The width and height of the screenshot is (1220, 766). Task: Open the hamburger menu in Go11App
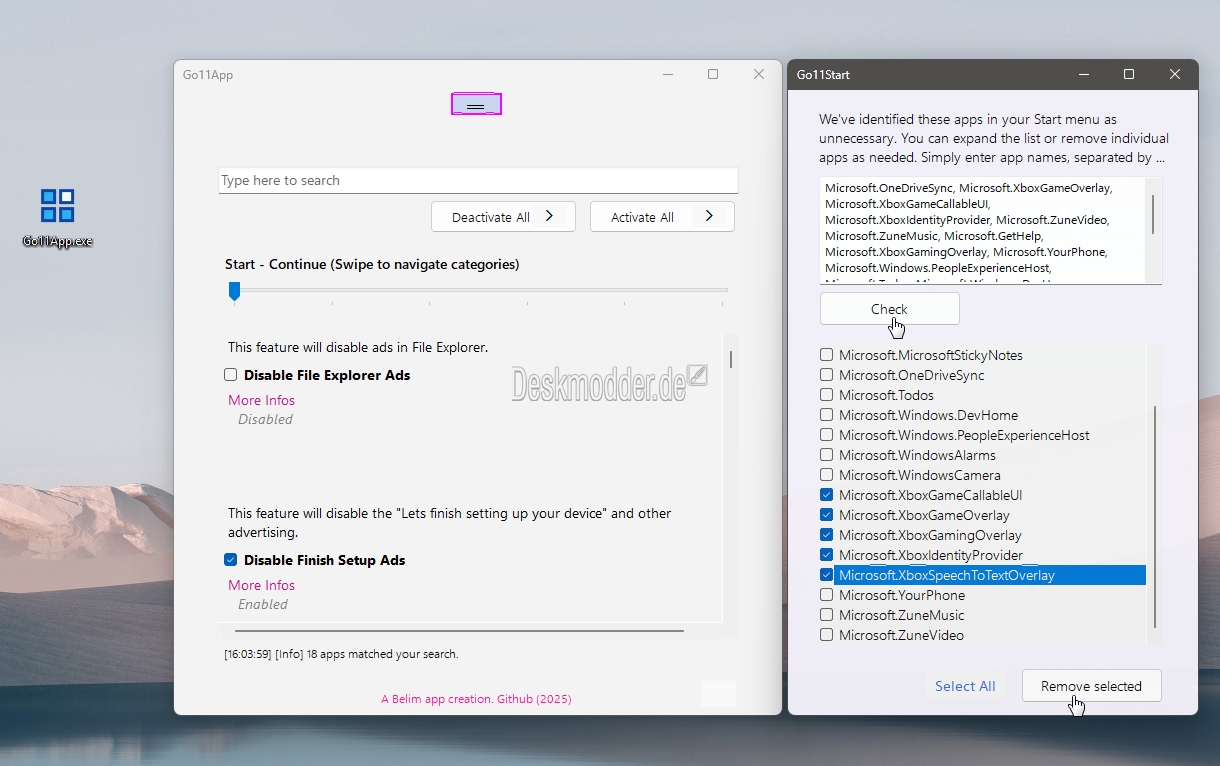pyautogui.click(x=476, y=105)
